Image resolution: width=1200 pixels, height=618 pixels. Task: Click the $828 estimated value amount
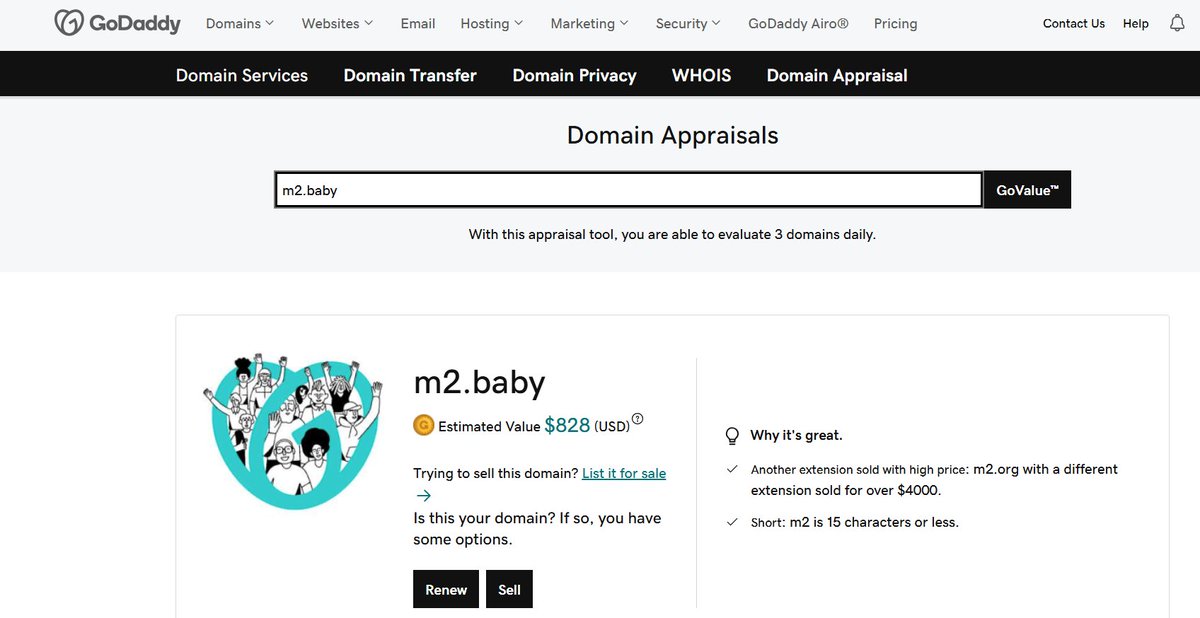567,425
